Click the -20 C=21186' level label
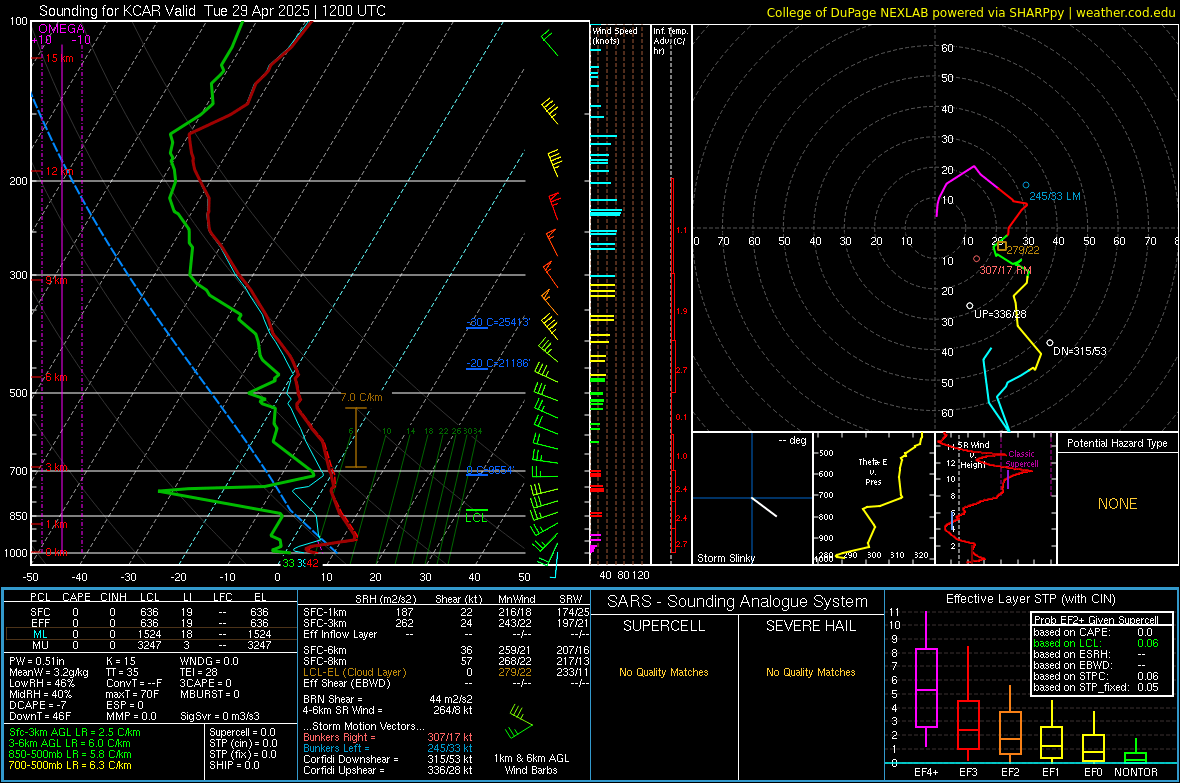Viewport: 1180px width, 783px height. point(498,363)
